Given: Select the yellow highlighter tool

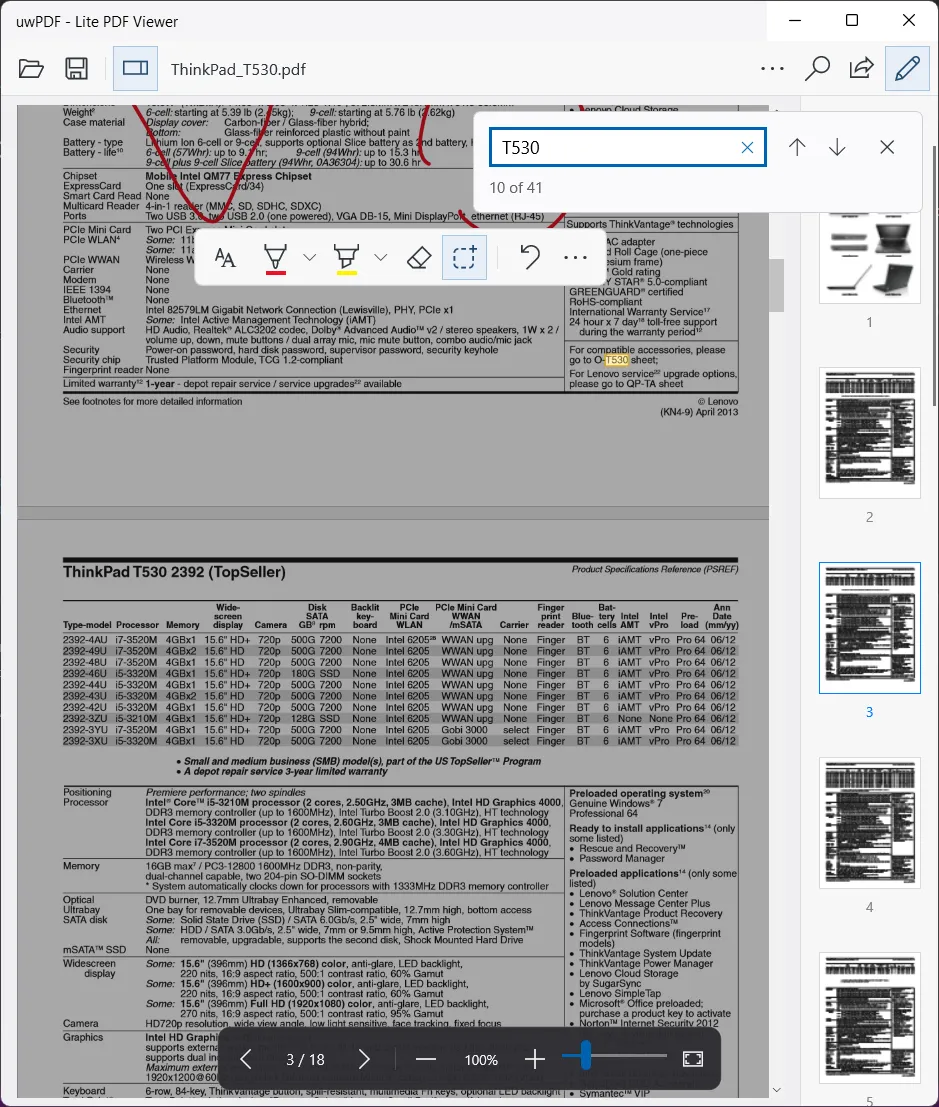Looking at the screenshot, I should (346, 258).
